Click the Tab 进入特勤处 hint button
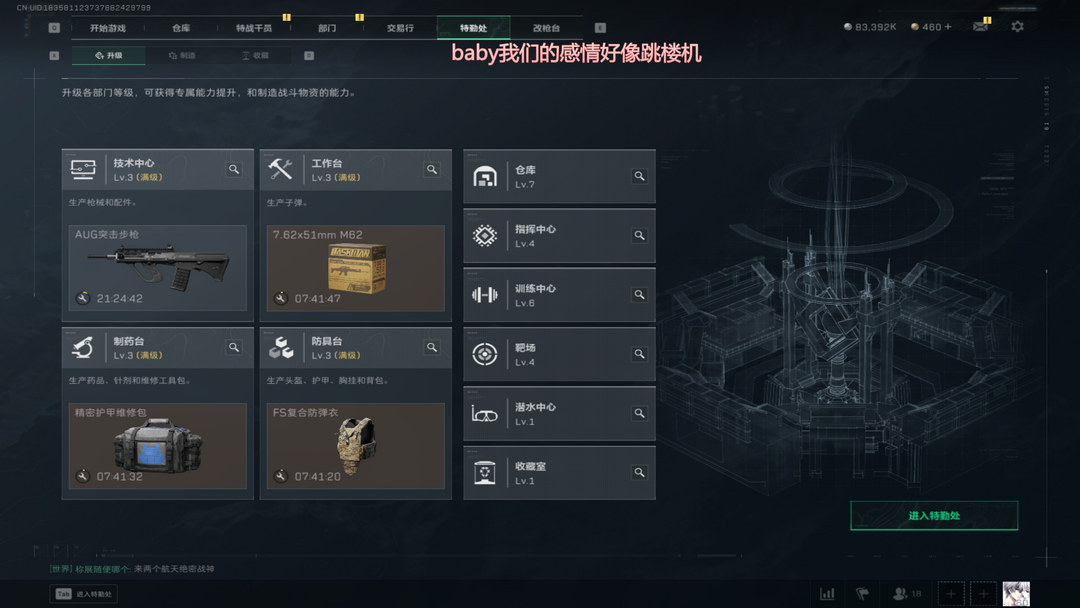1080x608 pixels. coord(83,594)
